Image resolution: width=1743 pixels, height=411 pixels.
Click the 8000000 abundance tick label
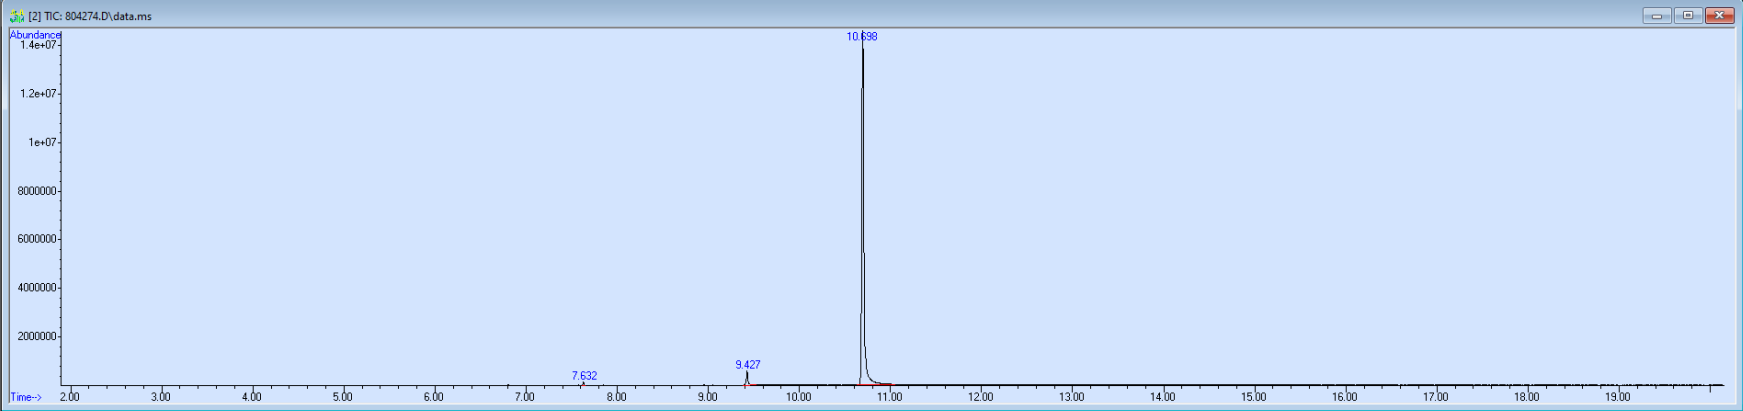tap(37, 191)
